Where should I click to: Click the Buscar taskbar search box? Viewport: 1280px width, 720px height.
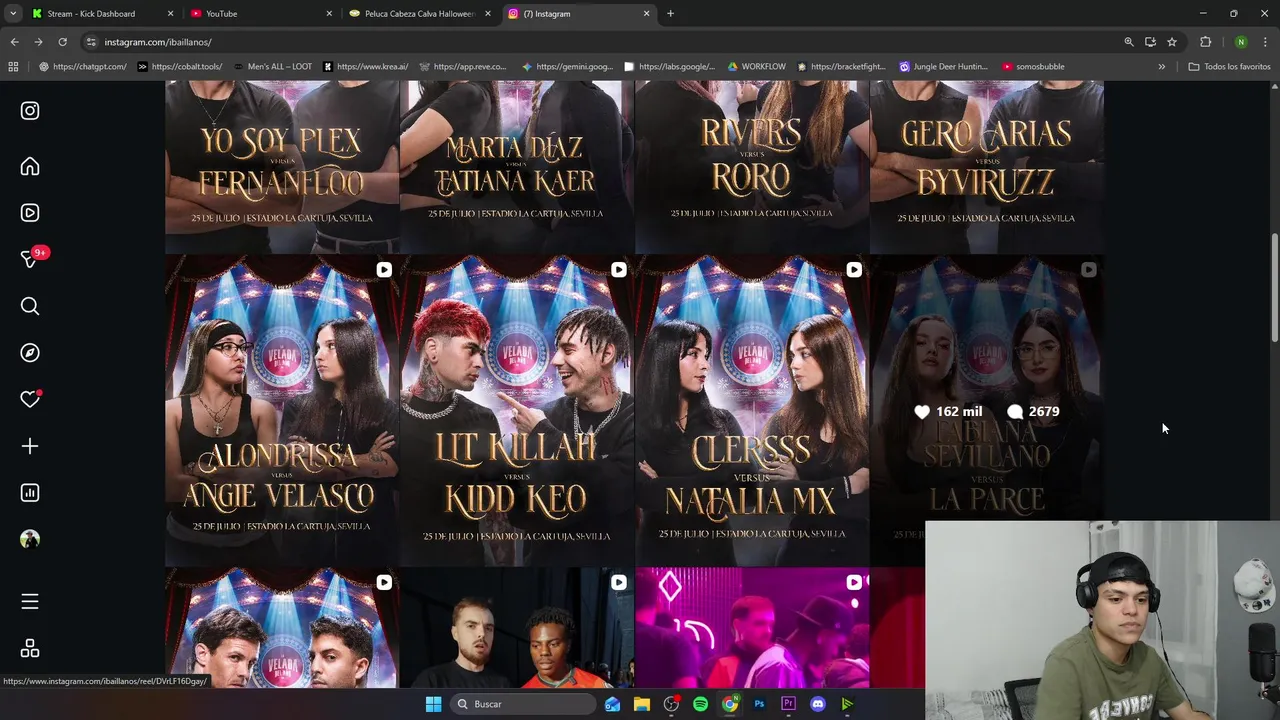point(522,704)
